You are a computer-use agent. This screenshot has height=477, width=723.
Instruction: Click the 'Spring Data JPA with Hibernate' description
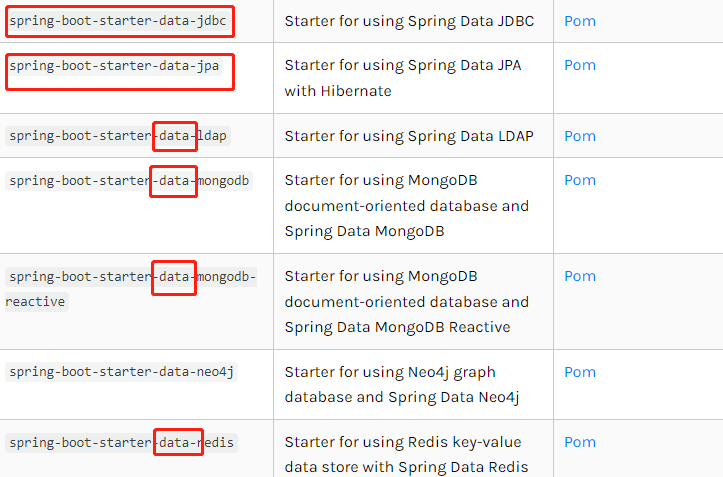point(403,78)
